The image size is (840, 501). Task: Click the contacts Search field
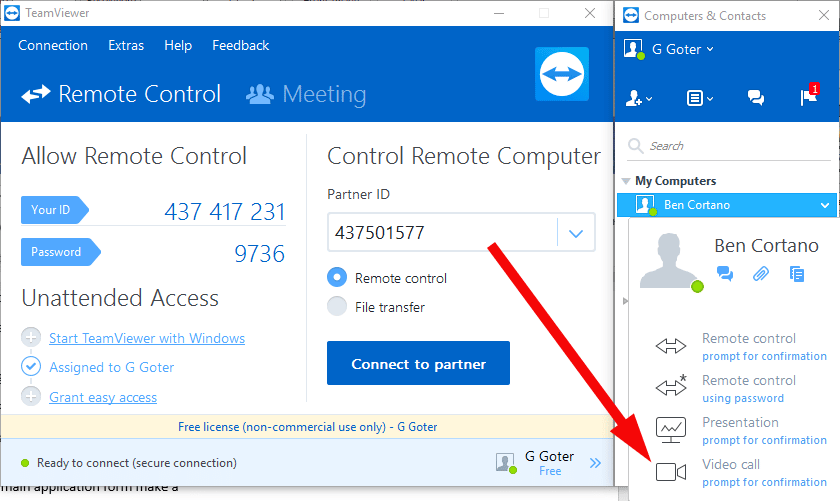729,146
